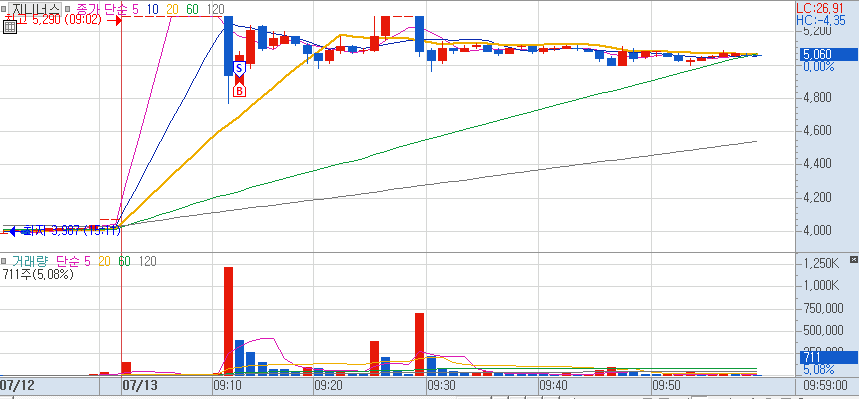Screen dimensions: 859x399
Task: Click the 지니너스 stock name button
Action: click(35, 9)
